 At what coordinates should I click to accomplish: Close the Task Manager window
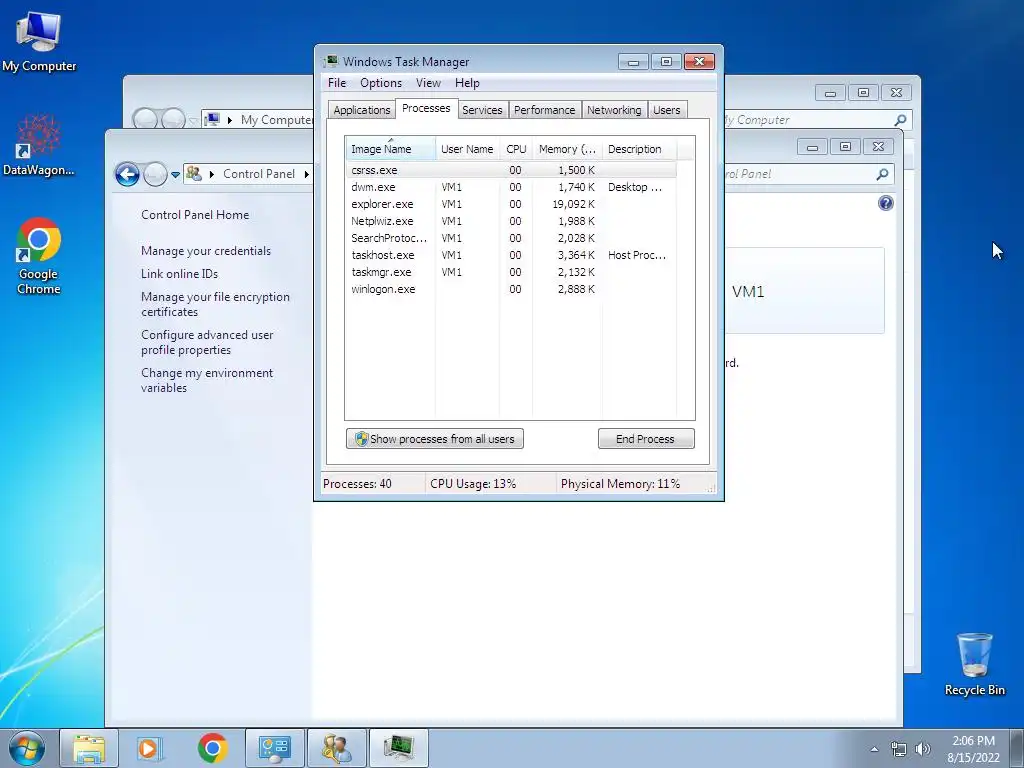699,61
